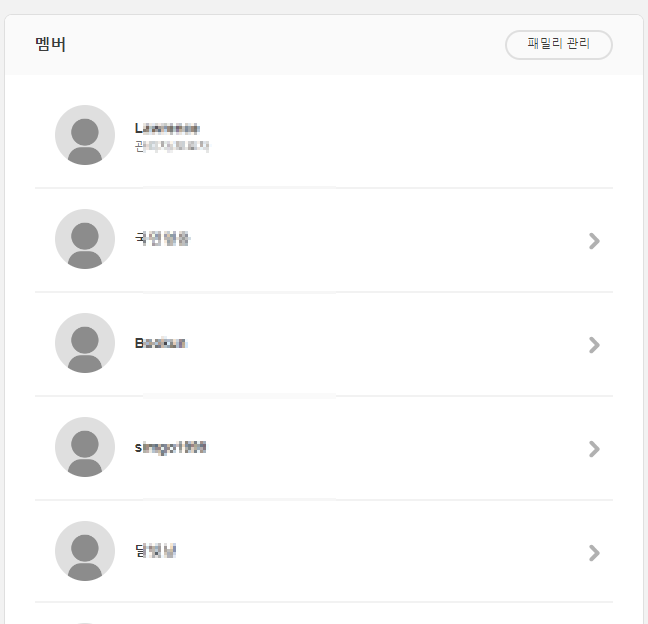Viewport: 648px width, 624px height.
Task: Click the first member's profile avatar
Action: [85, 135]
